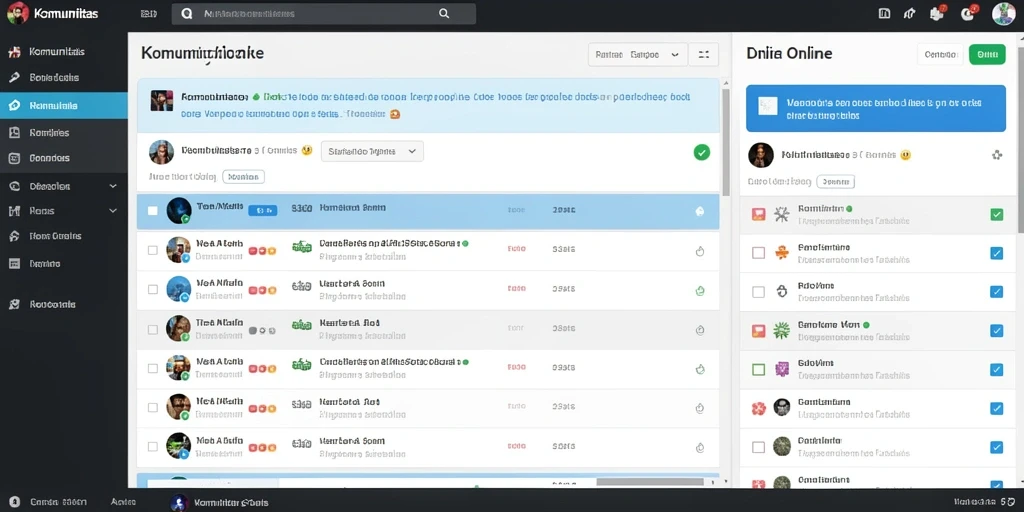Click the blue tag badge in the highlighted row
Screen dimensions: 1024x512
[263, 210]
